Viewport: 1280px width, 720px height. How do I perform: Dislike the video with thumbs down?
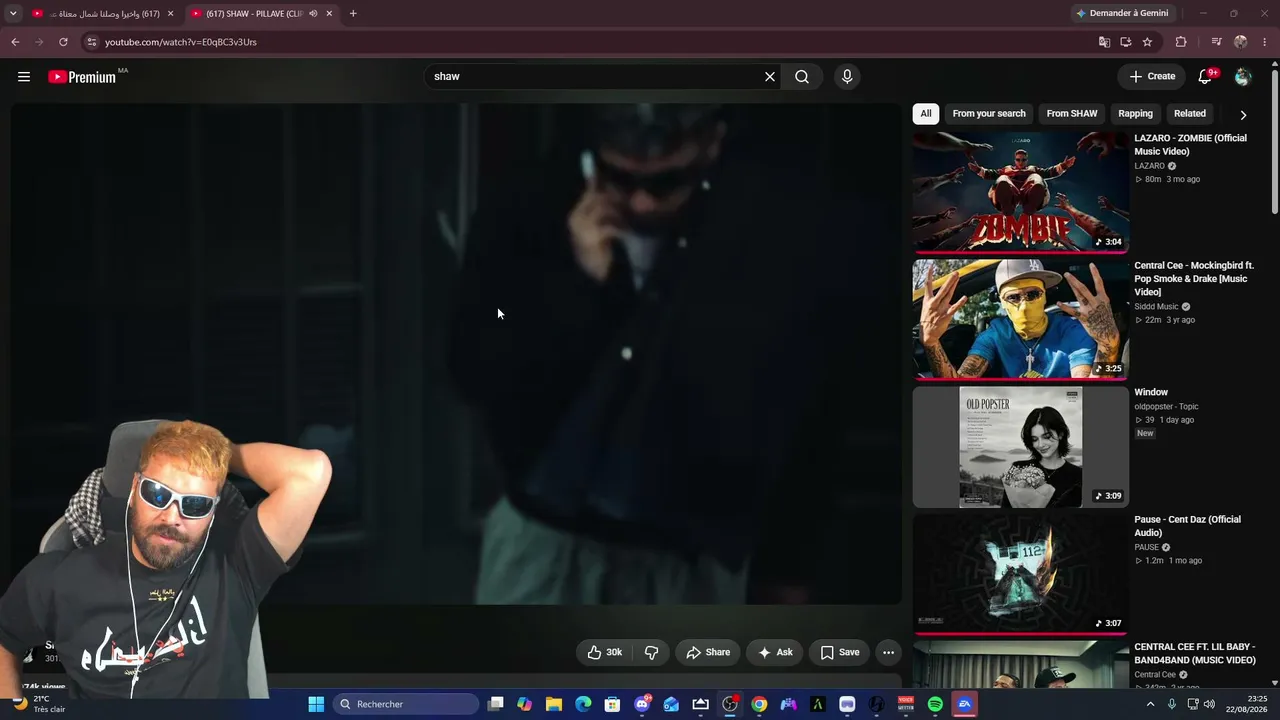pyautogui.click(x=651, y=652)
